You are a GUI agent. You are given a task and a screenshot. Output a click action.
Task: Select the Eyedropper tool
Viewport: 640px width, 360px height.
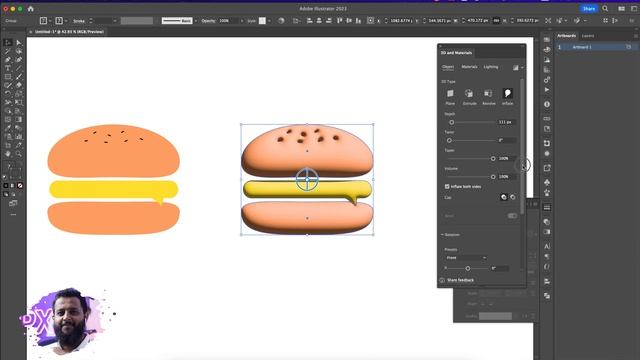click(8, 128)
